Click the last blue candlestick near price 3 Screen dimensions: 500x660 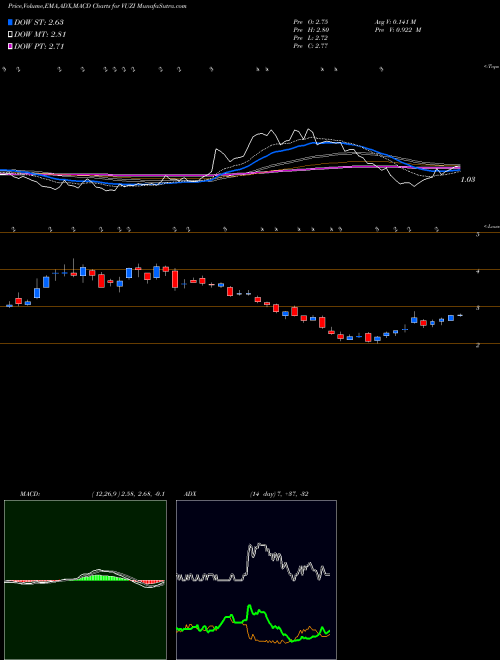click(x=460, y=315)
